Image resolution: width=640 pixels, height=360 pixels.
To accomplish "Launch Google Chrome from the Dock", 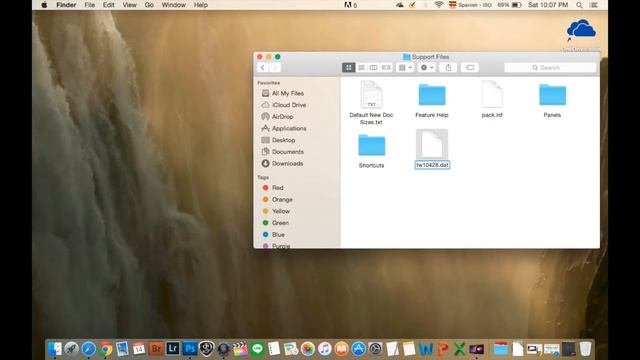I will pos(105,349).
